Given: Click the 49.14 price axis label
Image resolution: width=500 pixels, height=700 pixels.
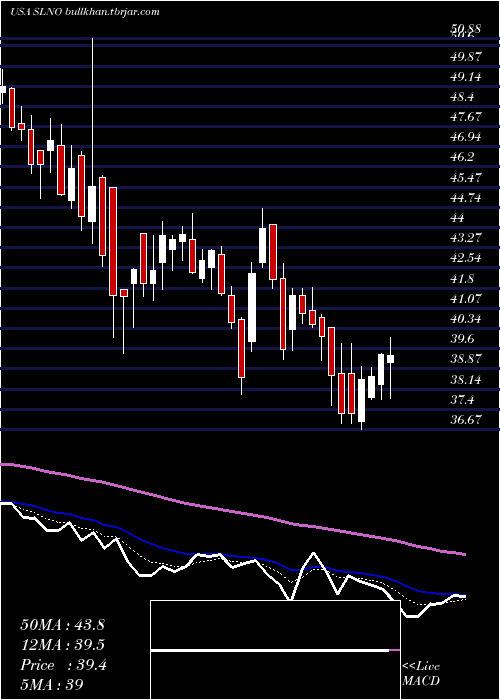Looking at the screenshot, I should (466, 77).
